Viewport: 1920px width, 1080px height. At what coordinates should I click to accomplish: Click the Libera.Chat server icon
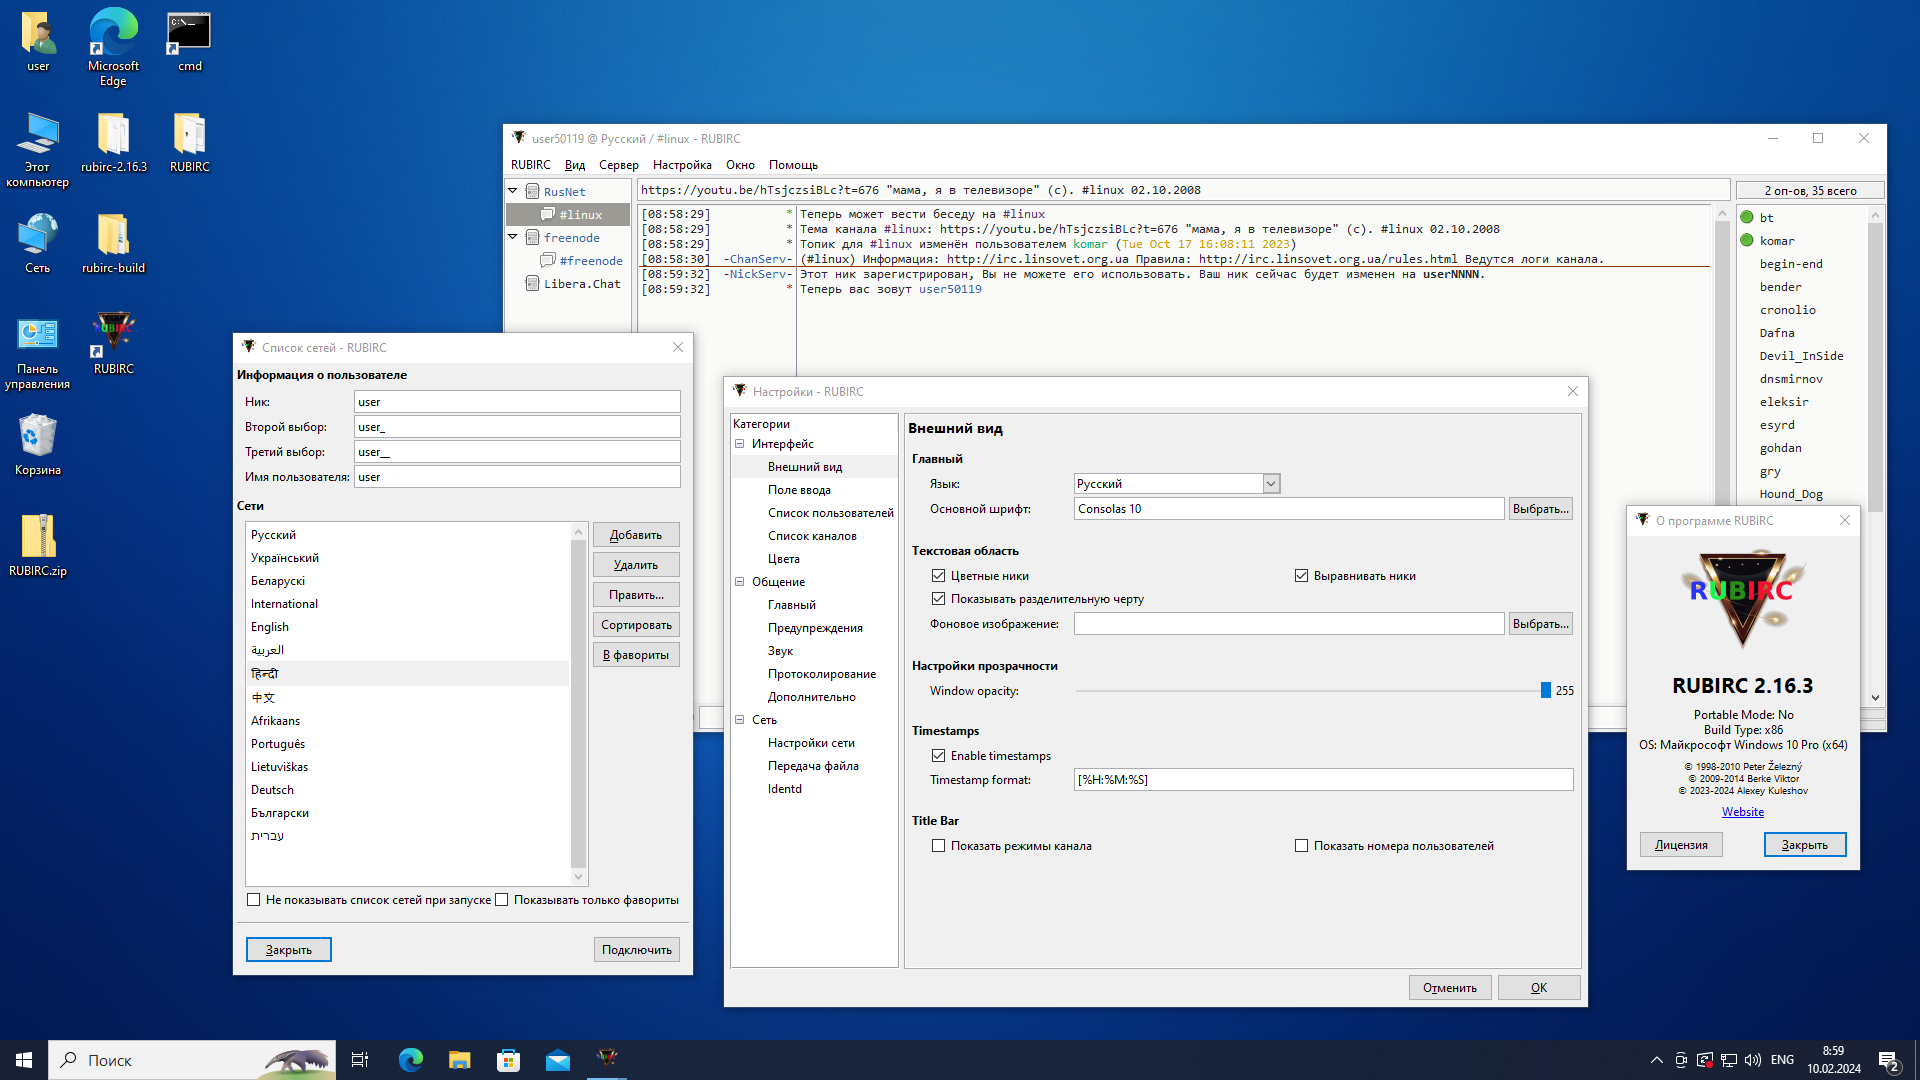(x=533, y=284)
